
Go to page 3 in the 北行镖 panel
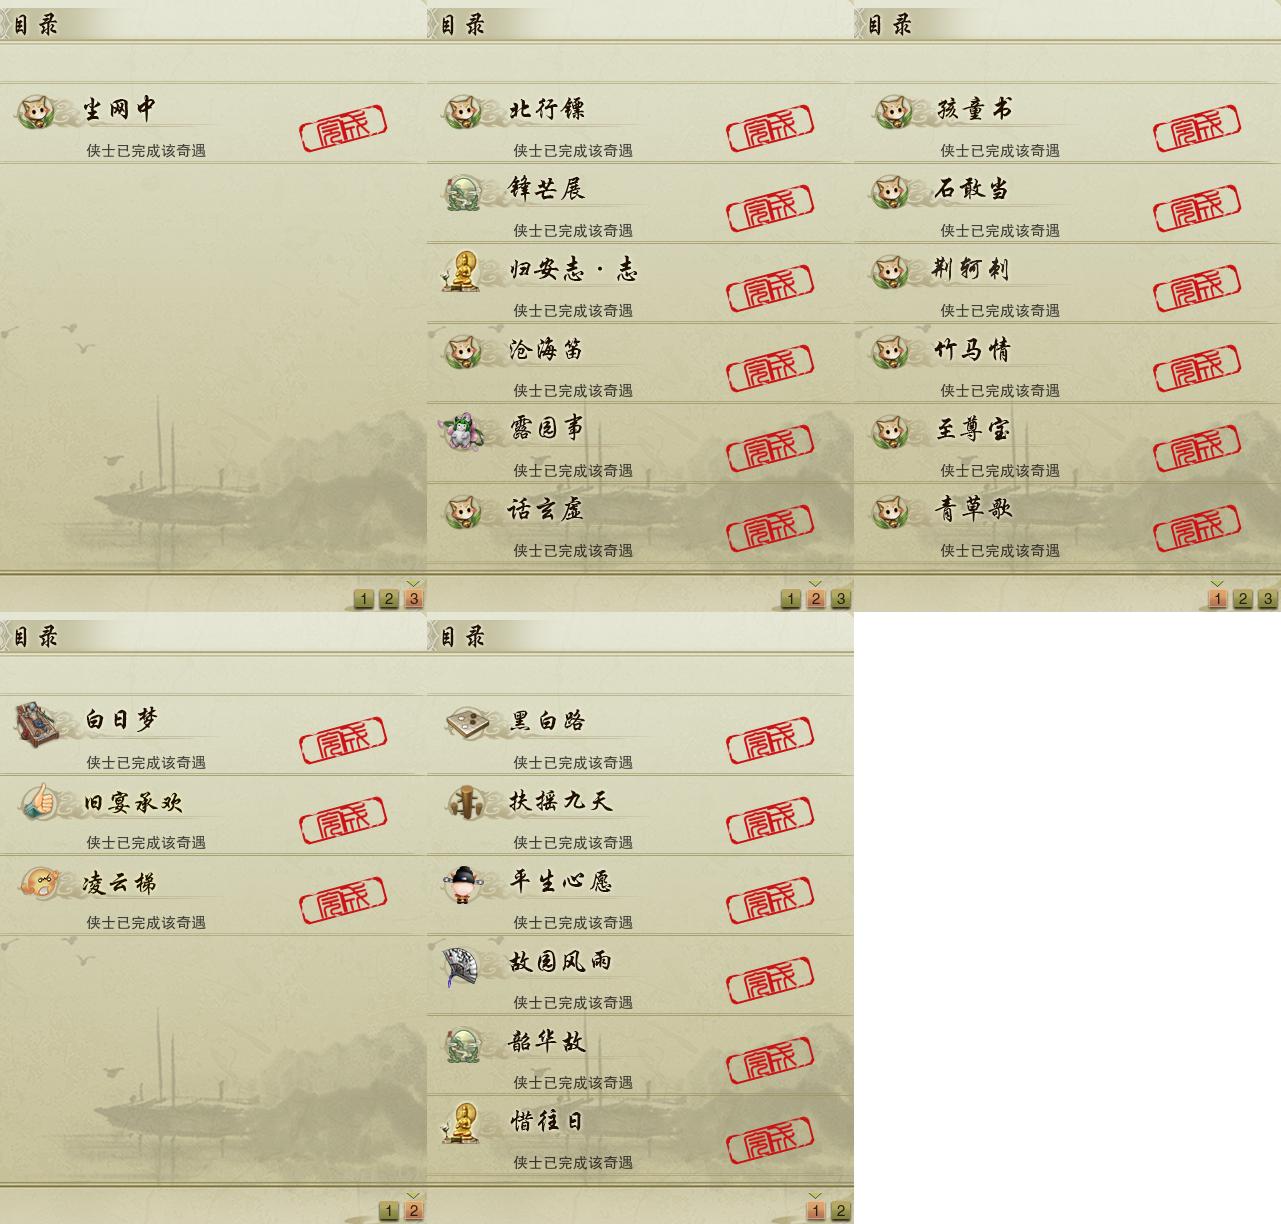pyautogui.click(x=840, y=599)
